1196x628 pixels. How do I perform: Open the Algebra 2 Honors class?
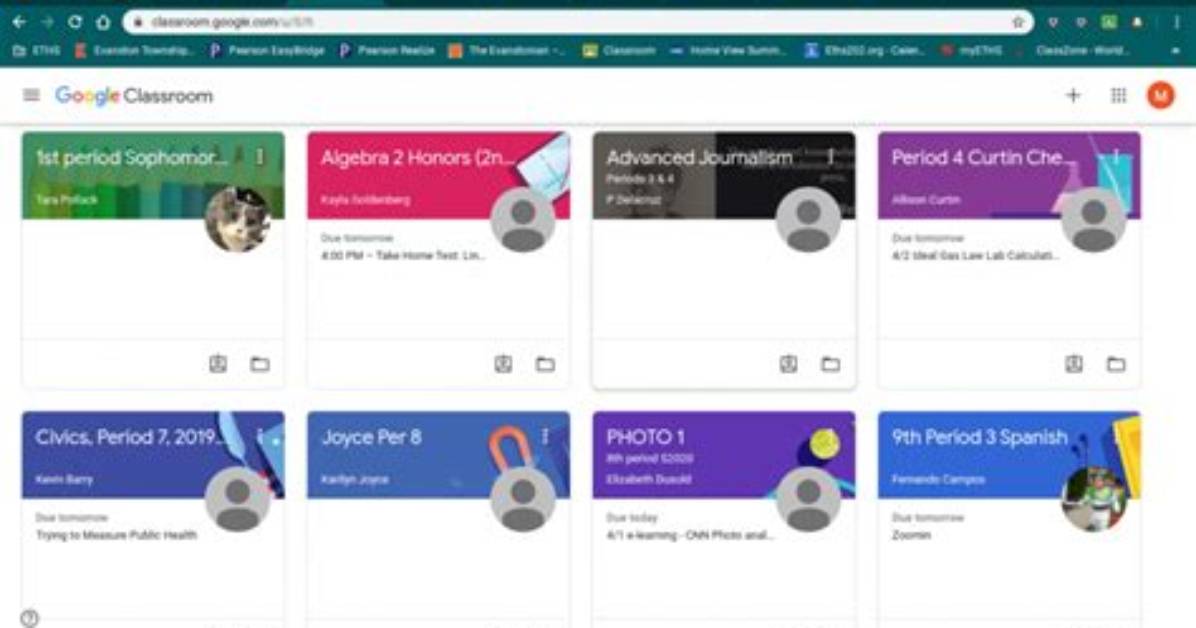click(x=417, y=158)
